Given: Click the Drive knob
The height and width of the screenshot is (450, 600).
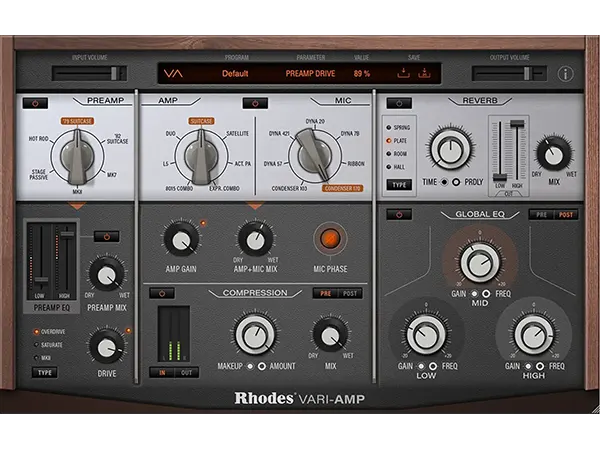Looking at the screenshot, I should tap(106, 346).
